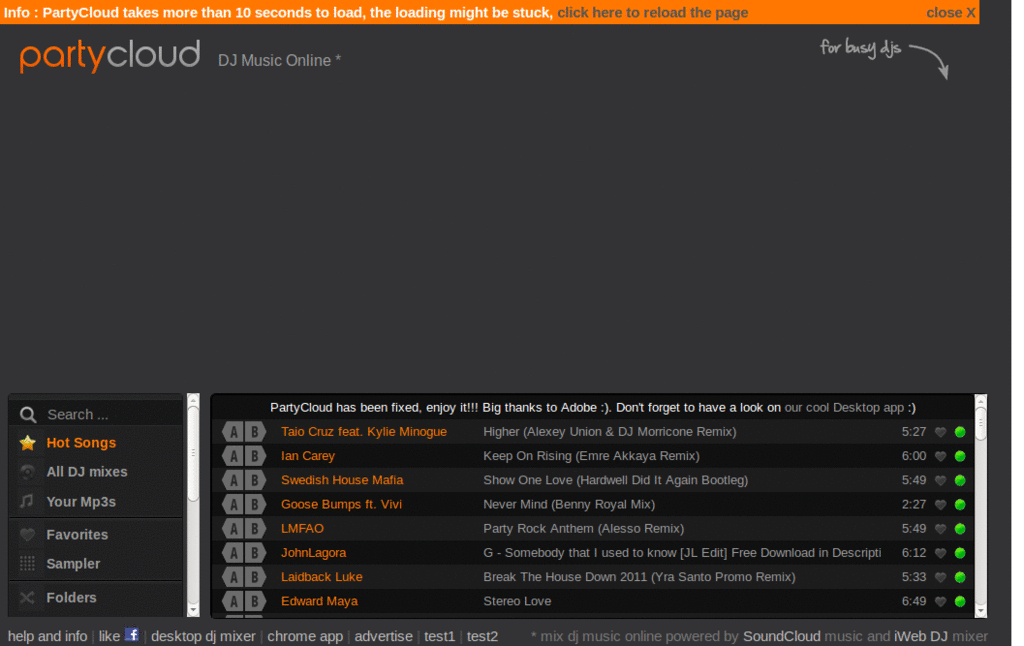The height and width of the screenshot is (646, 1024).
Task: Favorite LMFAO Party Rock Anthem heart
Action: coord(940,528)
